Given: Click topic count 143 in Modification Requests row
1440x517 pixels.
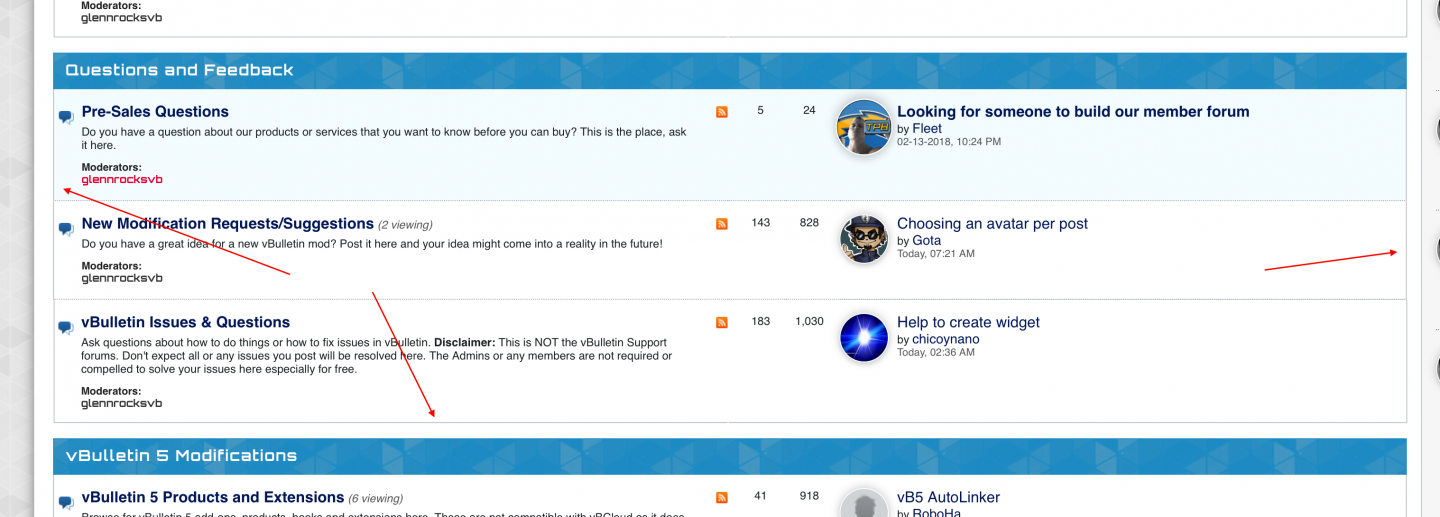Looking at the screenshot, I should 761,223.
